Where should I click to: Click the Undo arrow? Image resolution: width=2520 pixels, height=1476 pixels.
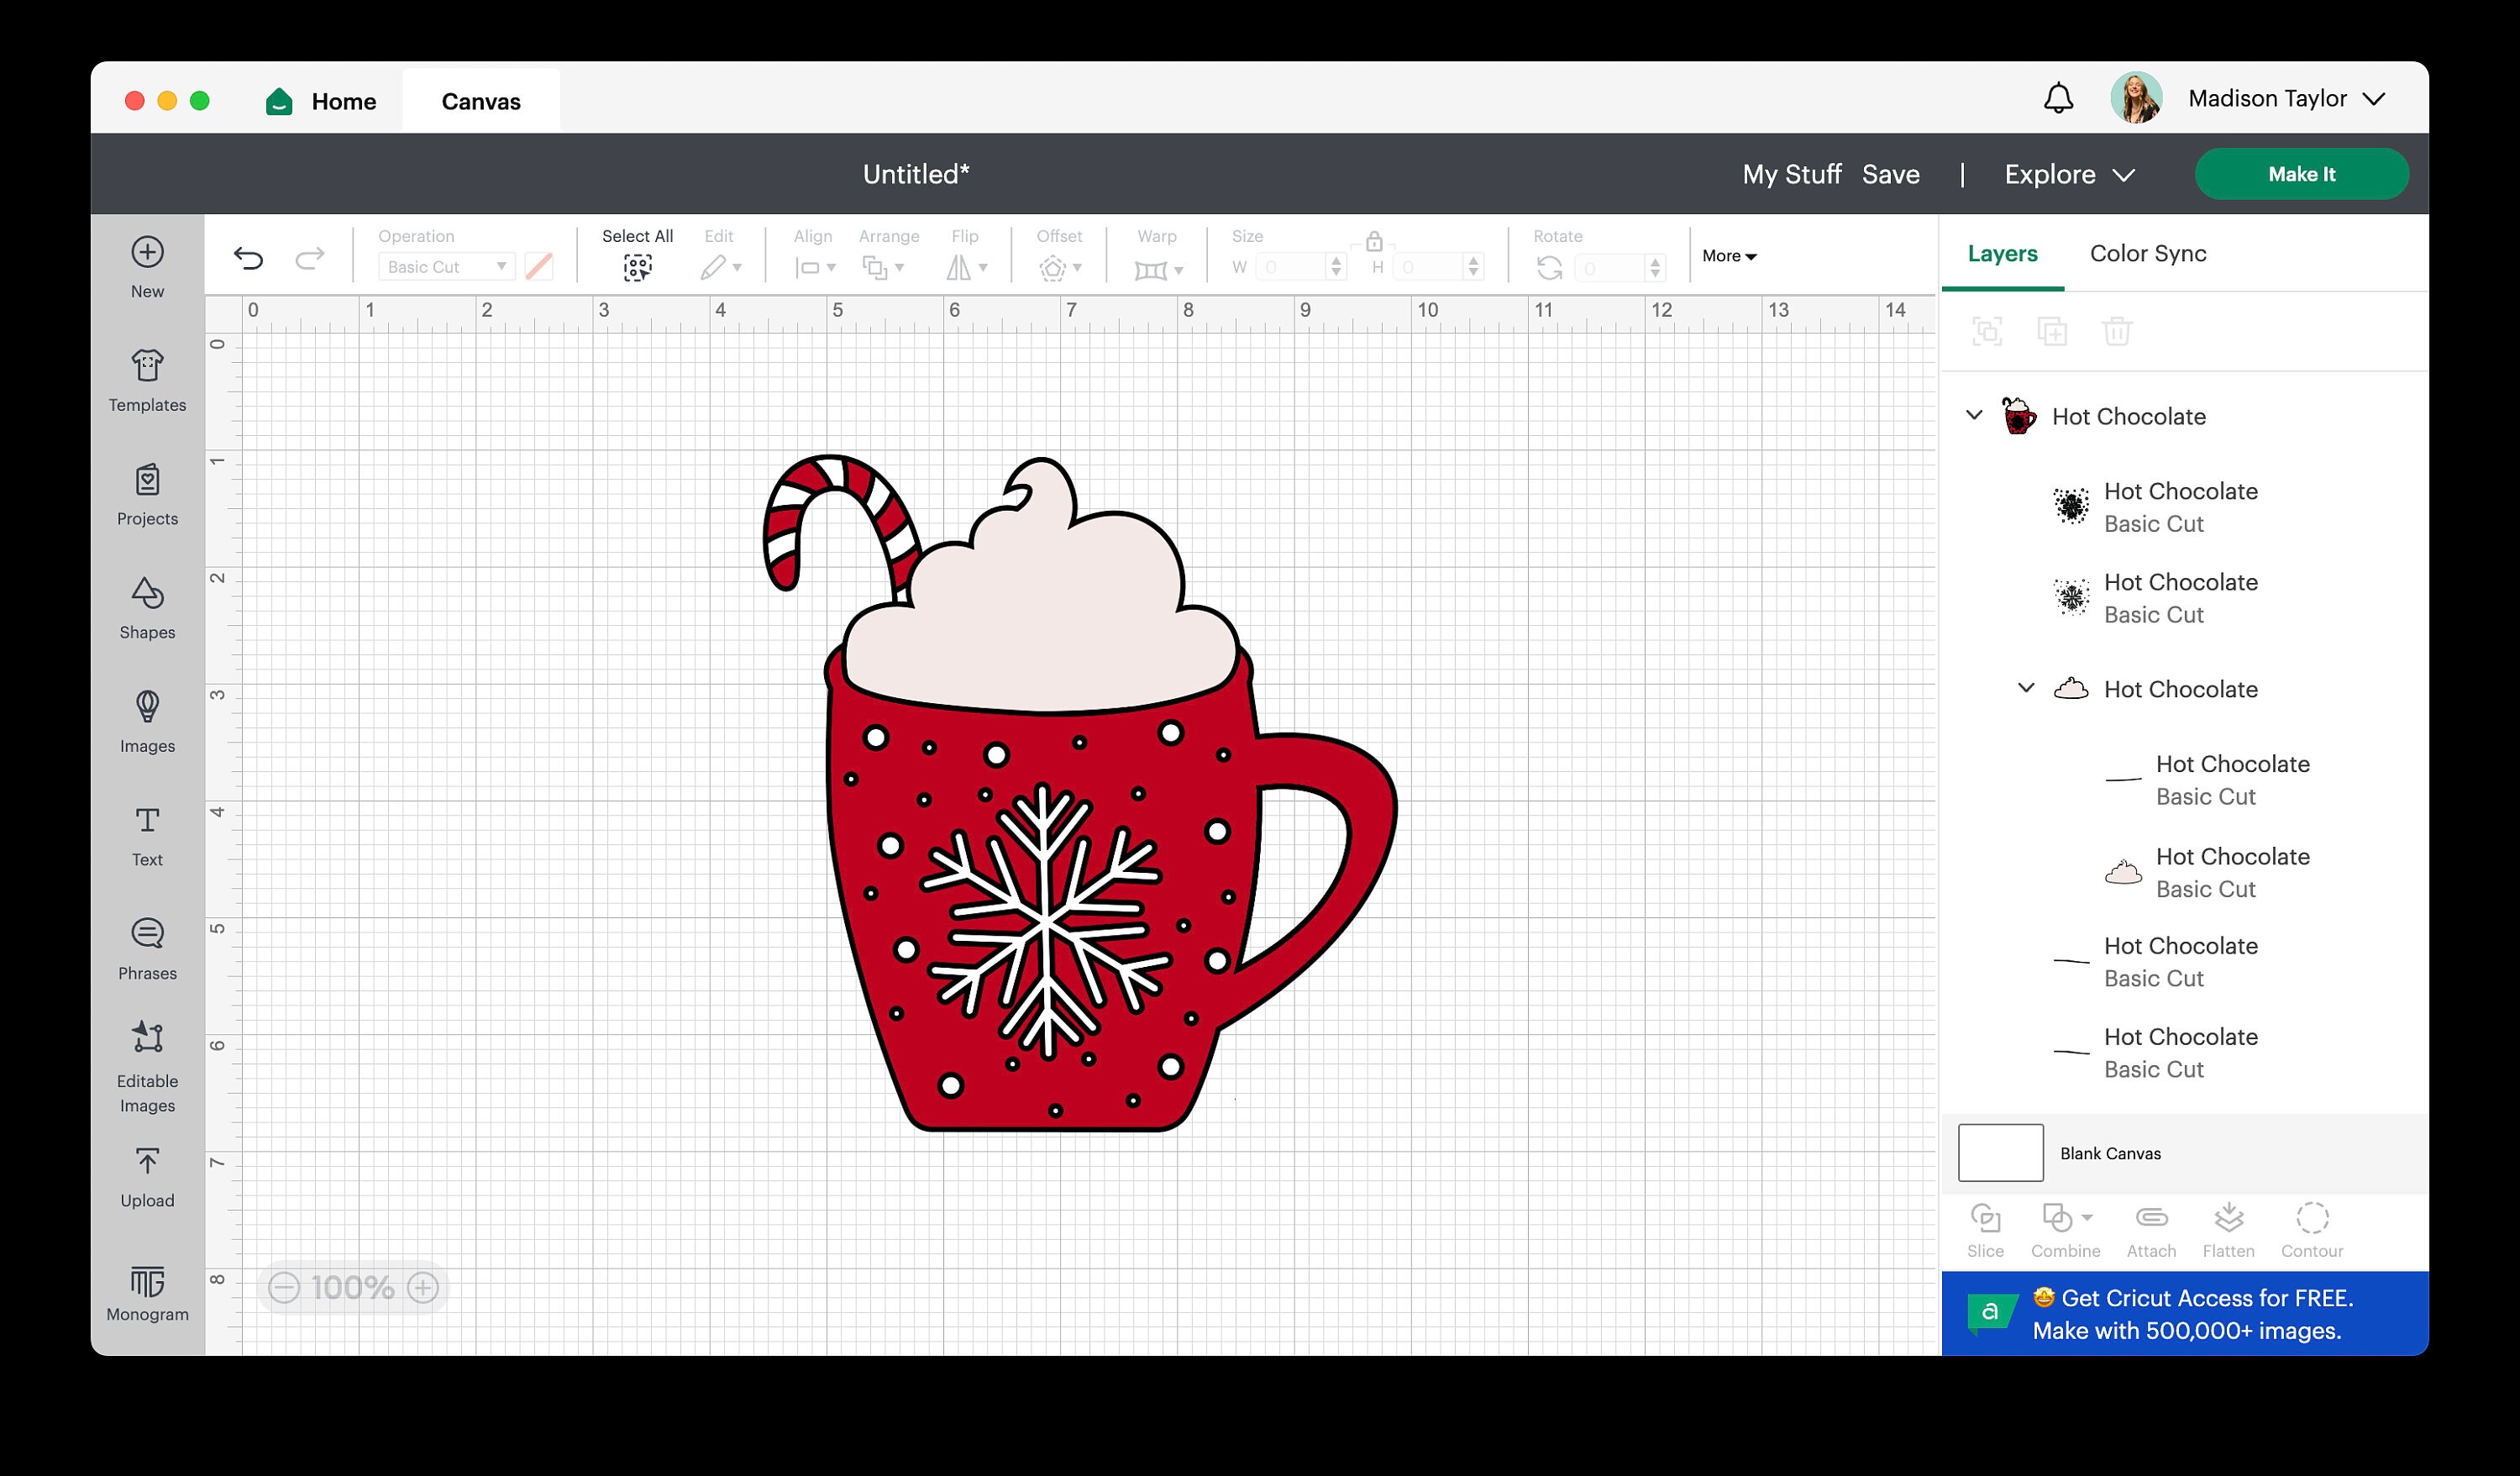tap(249, 257)
